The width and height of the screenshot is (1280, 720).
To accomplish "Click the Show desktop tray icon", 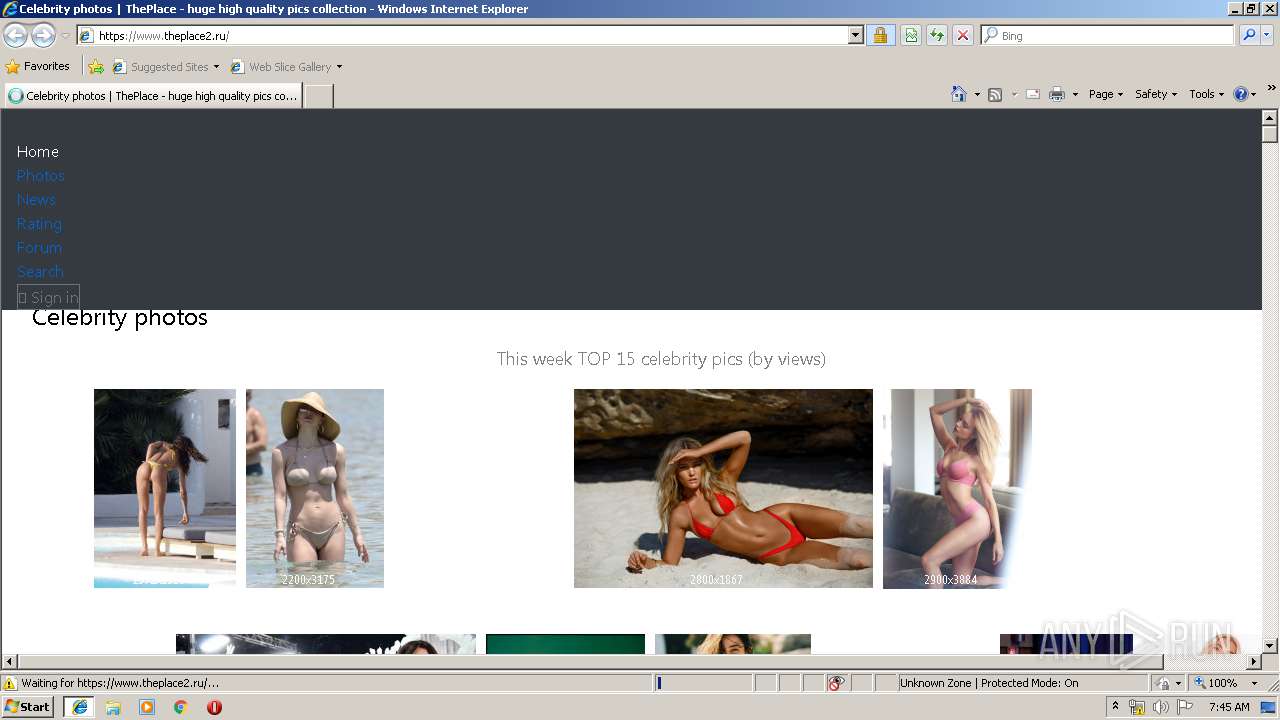I will point(1269,707).
